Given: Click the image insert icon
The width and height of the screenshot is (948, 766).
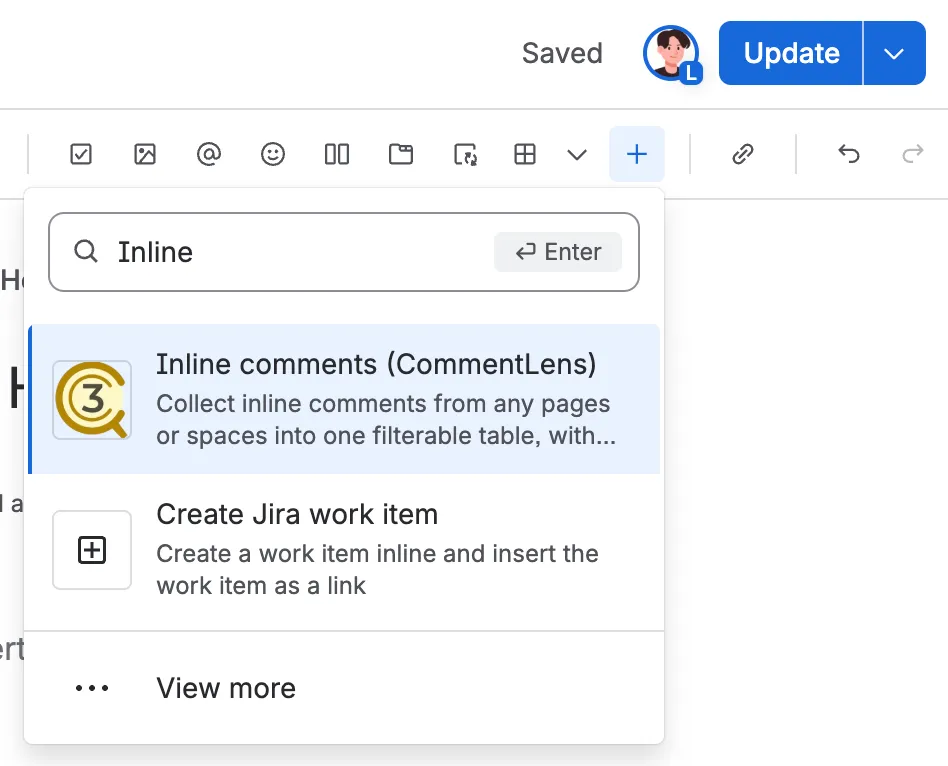Looking at the screenshot, I should tap(144, 154).
